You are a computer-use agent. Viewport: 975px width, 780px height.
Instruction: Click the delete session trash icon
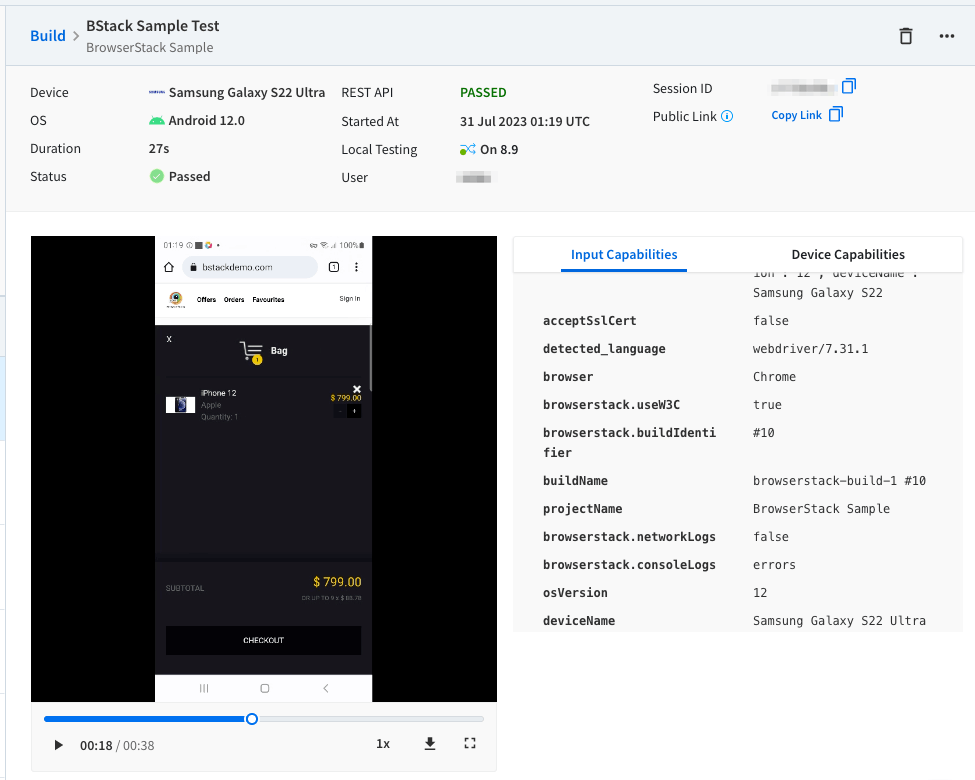click(905, 35)
